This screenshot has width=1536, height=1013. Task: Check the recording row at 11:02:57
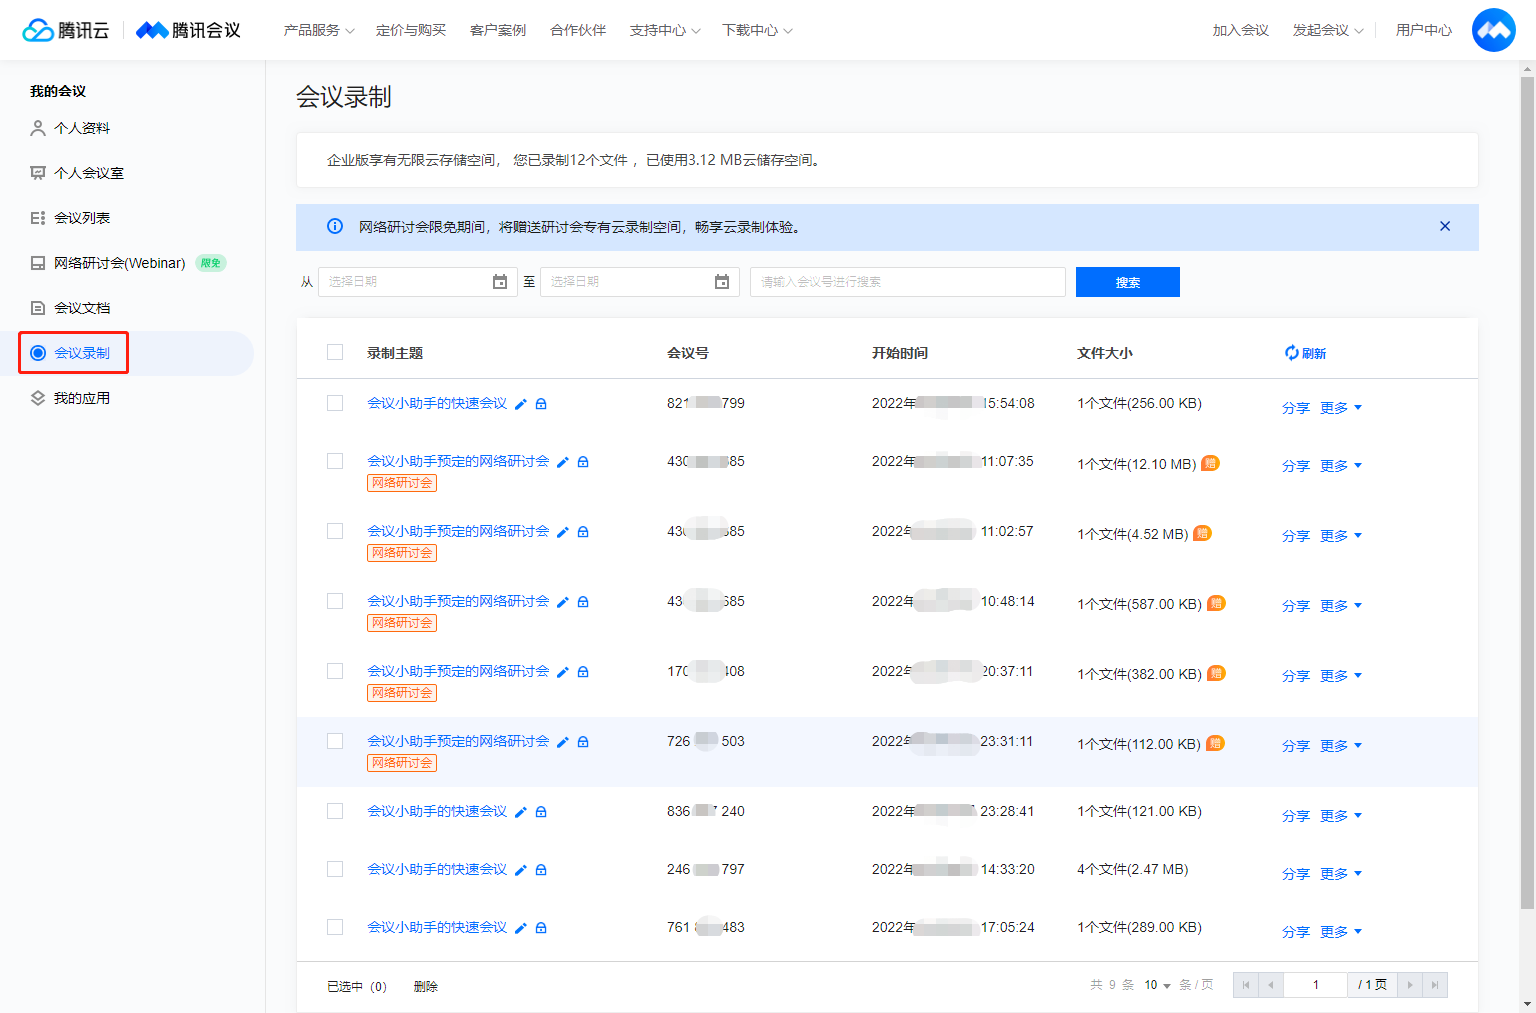pyautogui.click(x=335, y=531)
